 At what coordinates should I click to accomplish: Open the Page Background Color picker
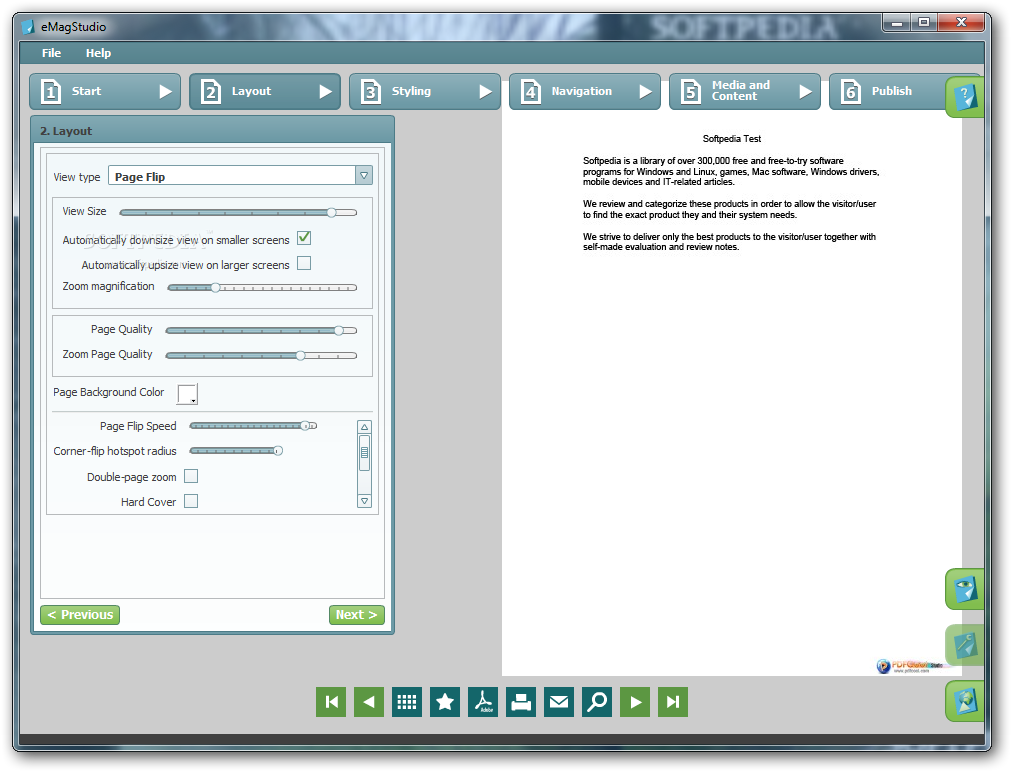187,394
